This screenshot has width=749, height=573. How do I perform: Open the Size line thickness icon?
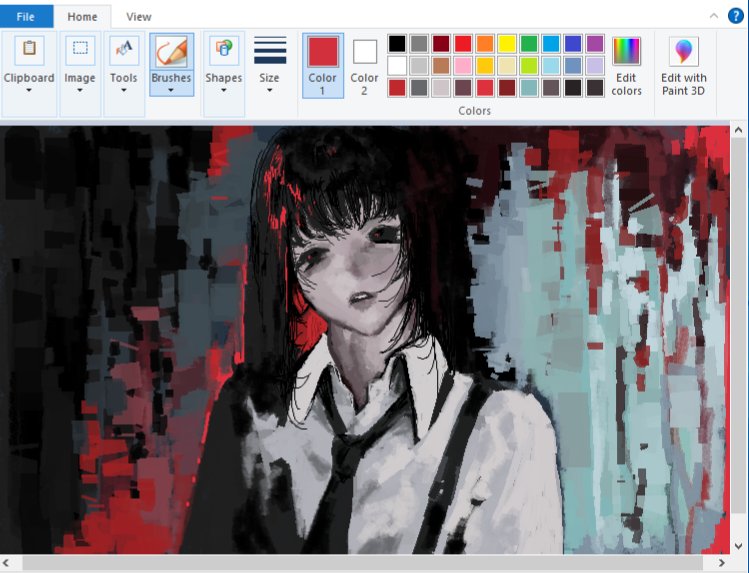[x=270, y=50]
